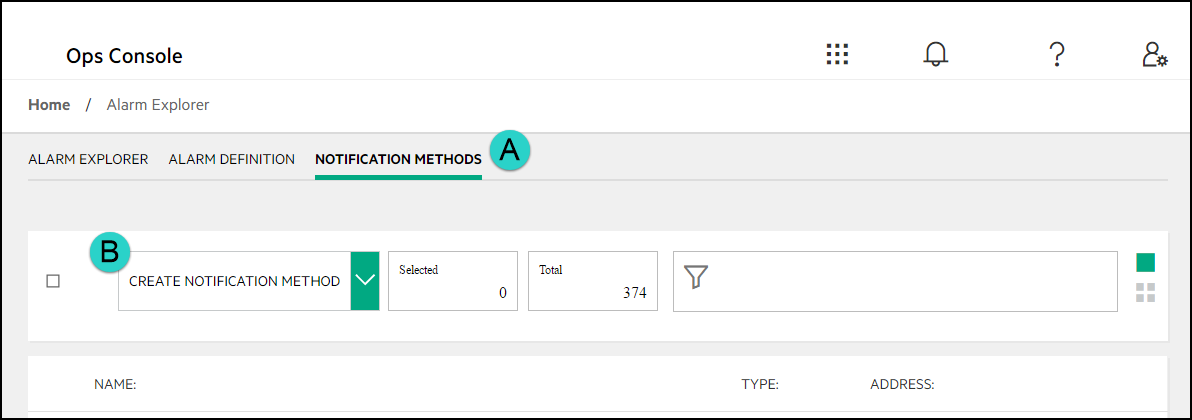Switch to the green list view icon
The width and height of the screenshot is (1192, 420).
tap(1145, 263)
